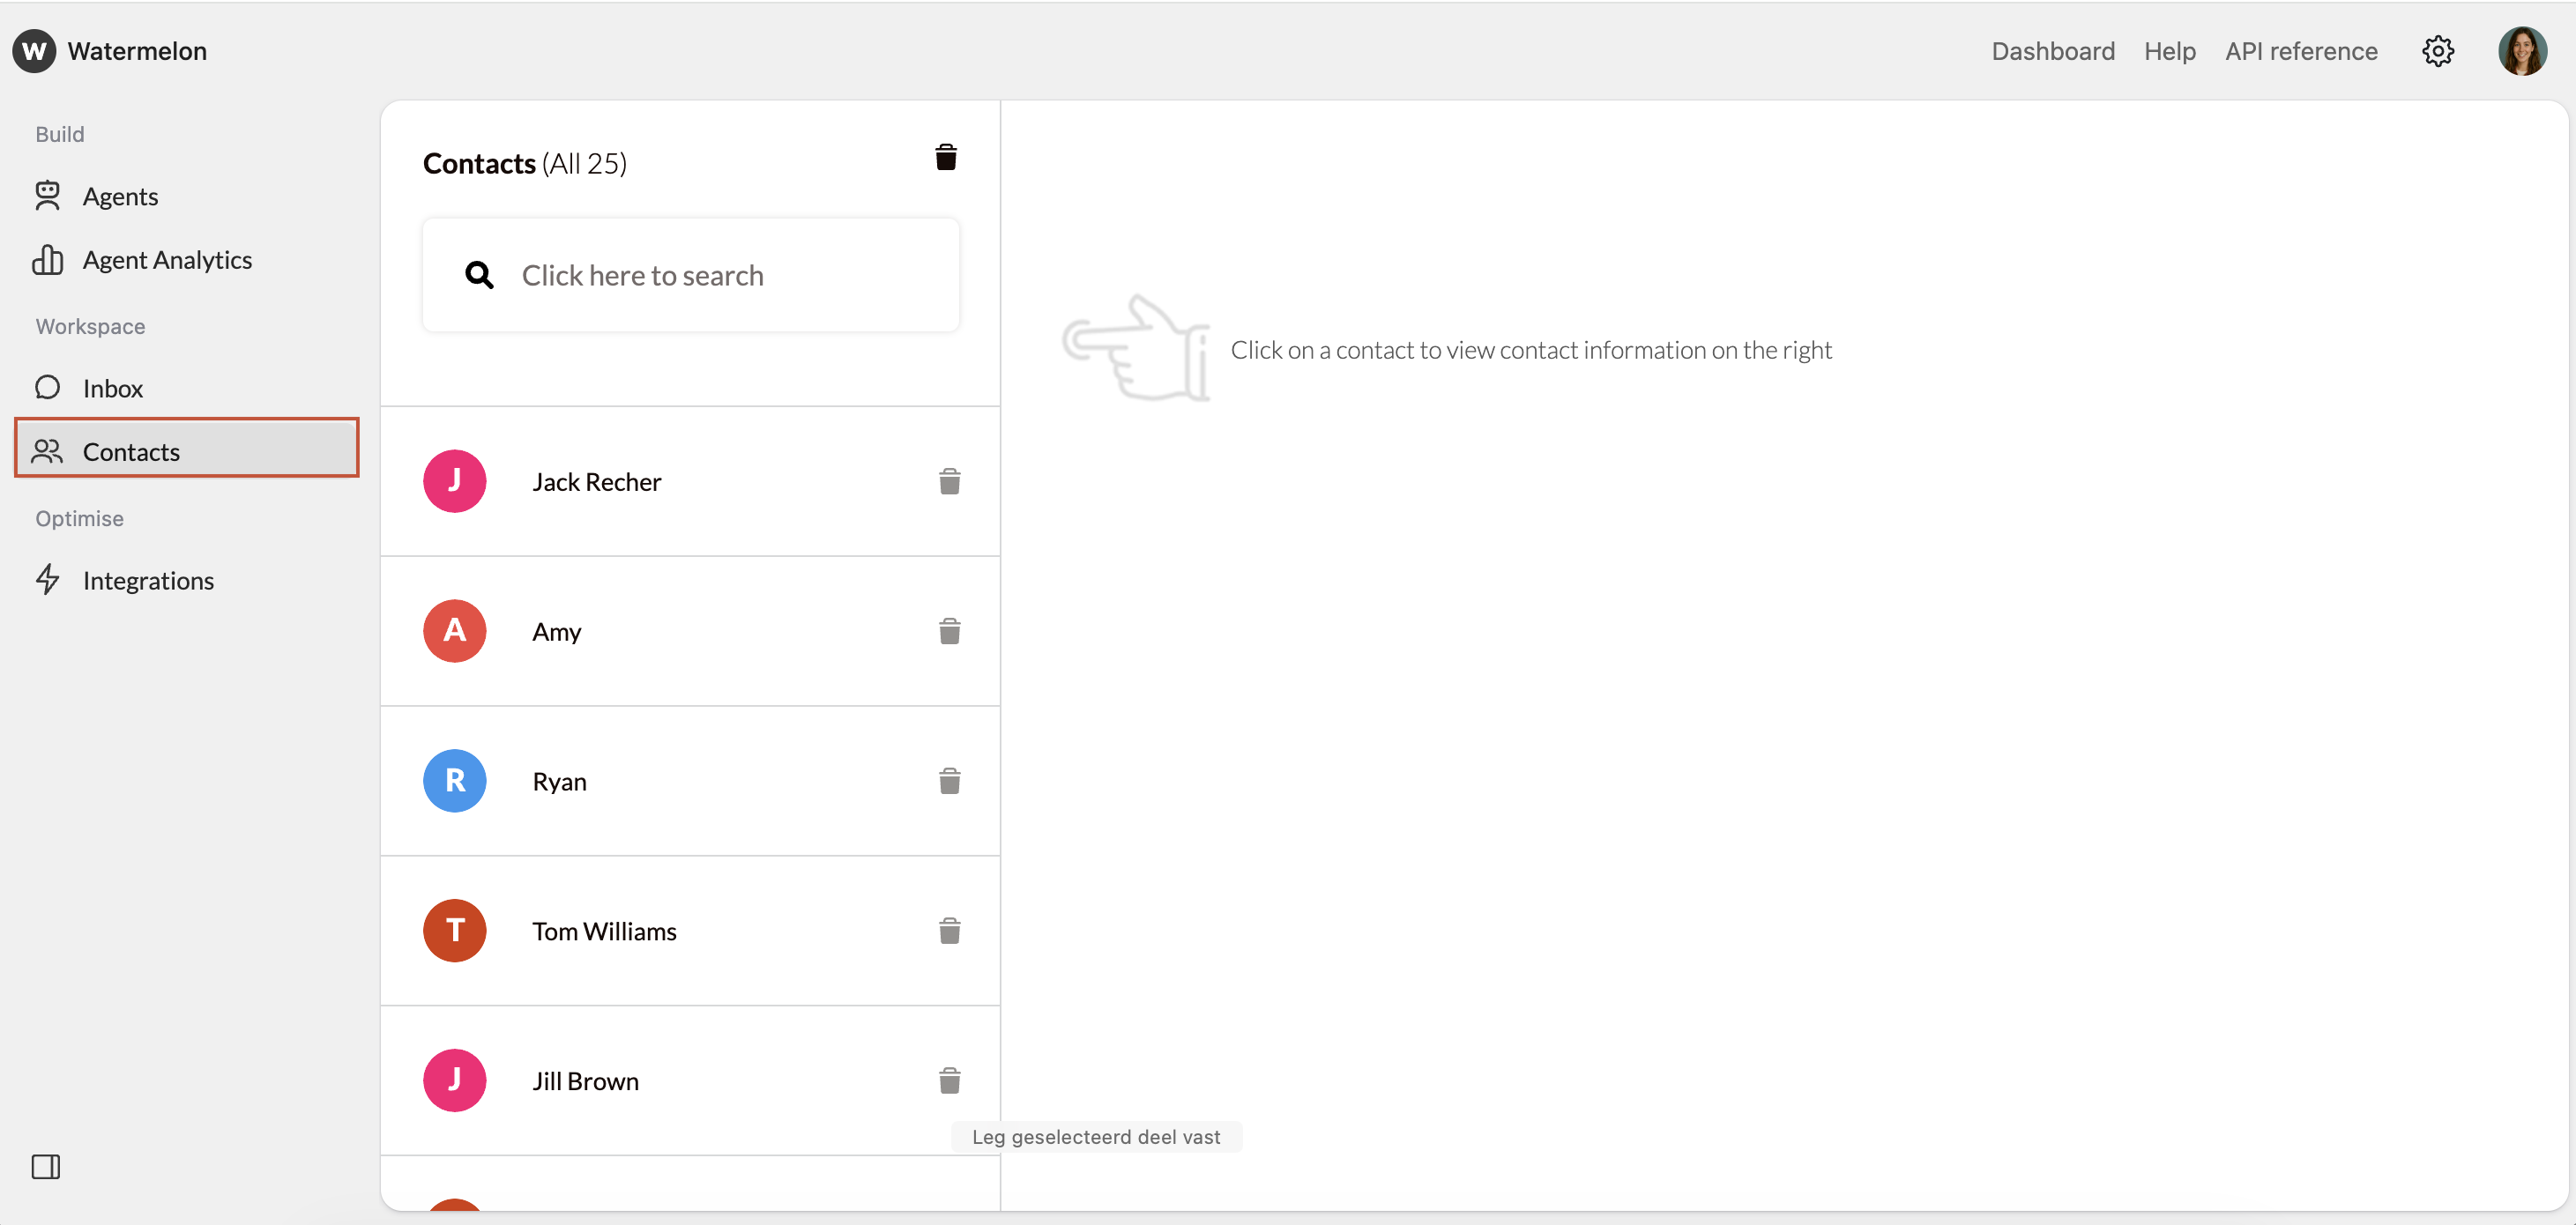
Task: Open the user profile avatar menu
Action: point(2522,51)
